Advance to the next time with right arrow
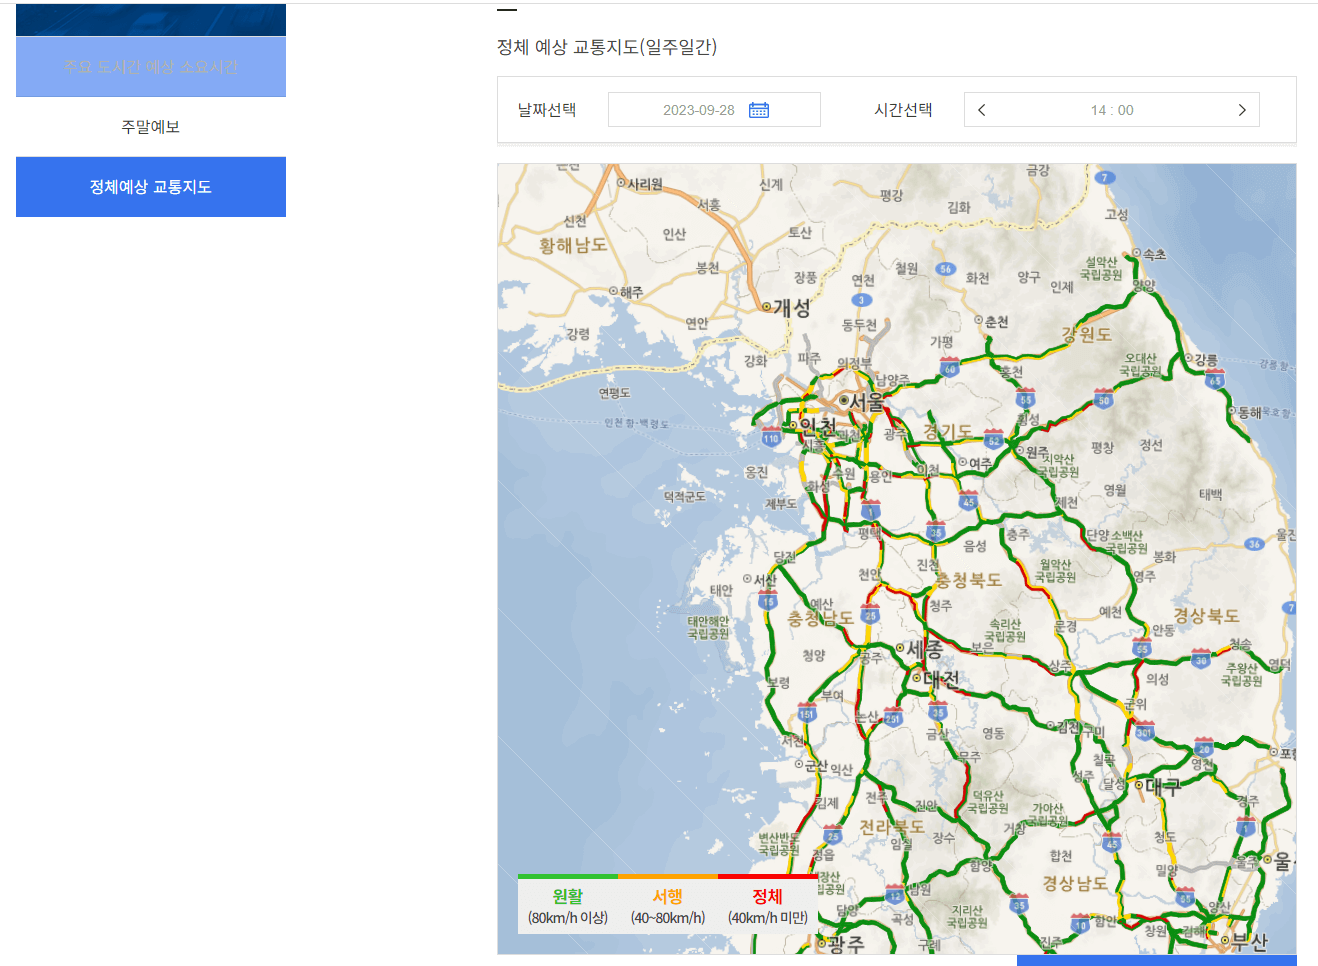 pyautogui.click(x=1242, y=109)
